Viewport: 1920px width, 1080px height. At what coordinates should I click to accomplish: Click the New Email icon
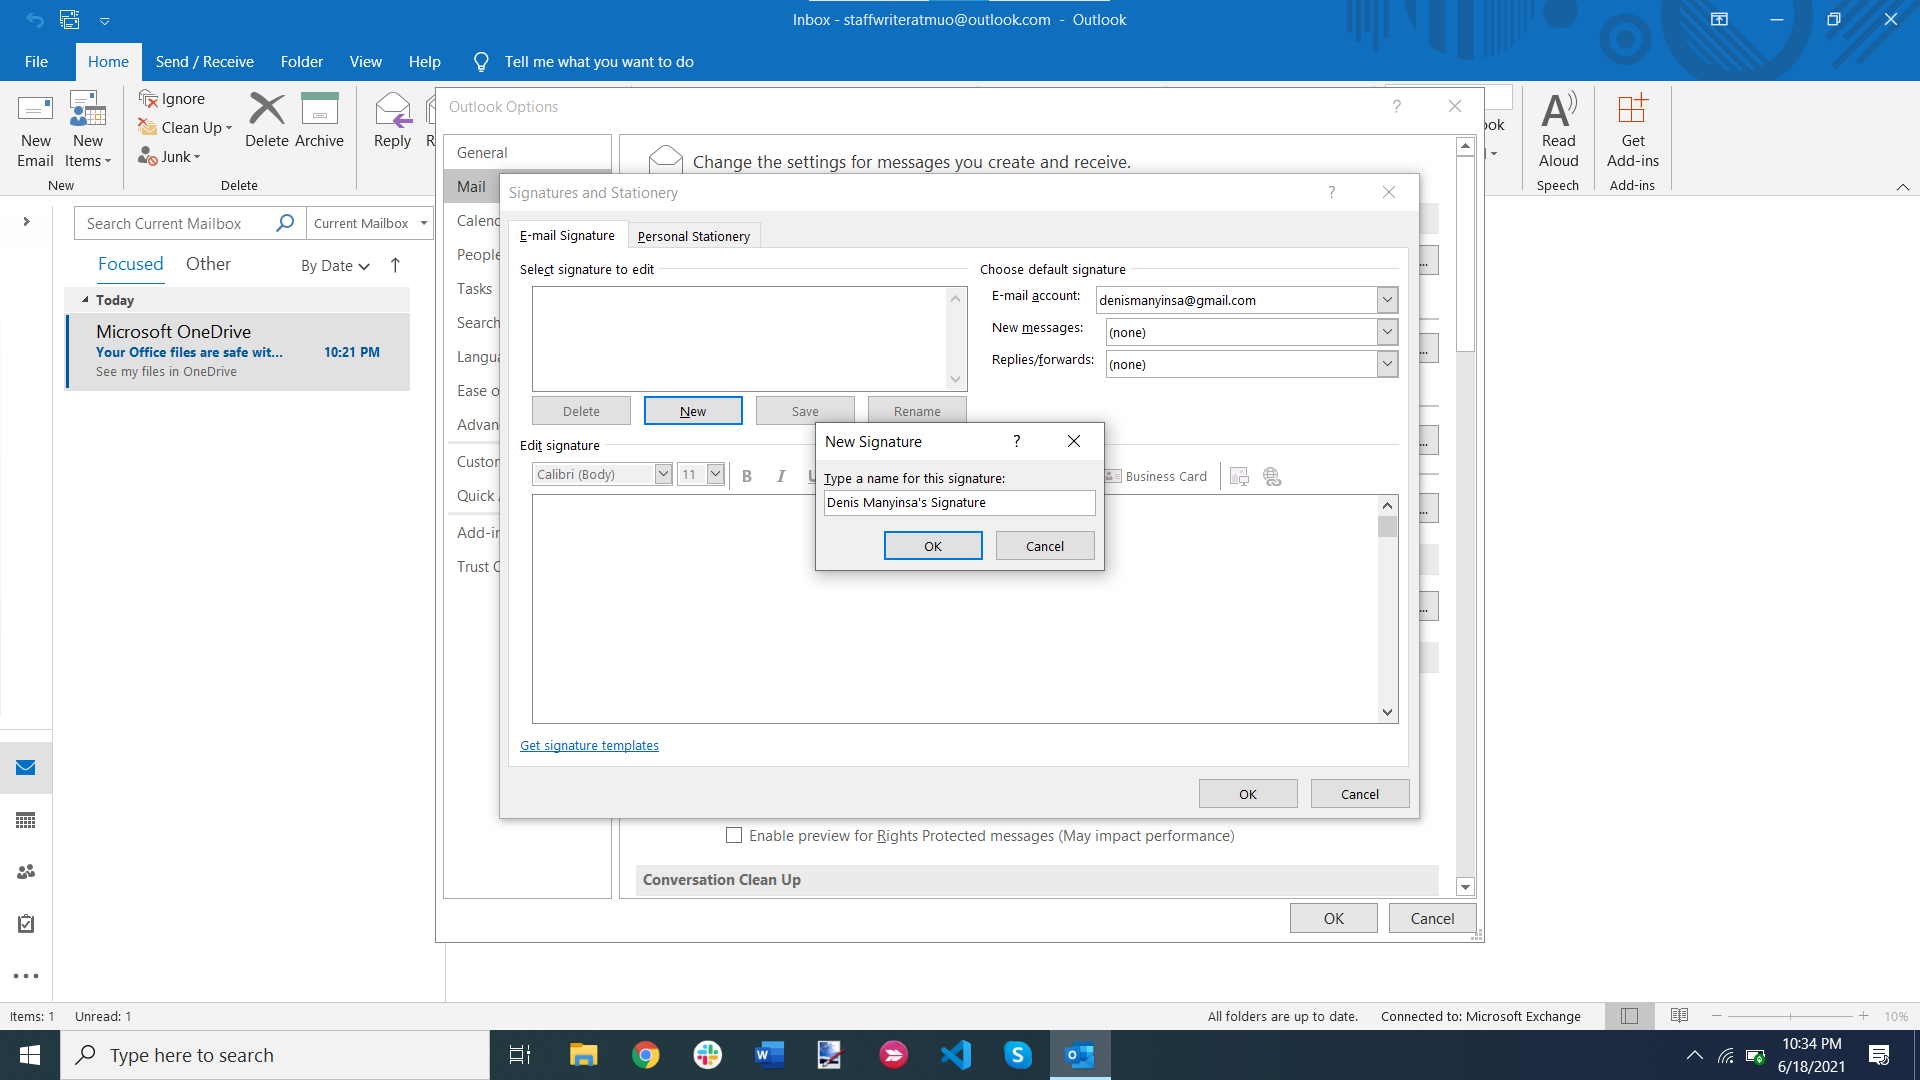pos(35,131)
